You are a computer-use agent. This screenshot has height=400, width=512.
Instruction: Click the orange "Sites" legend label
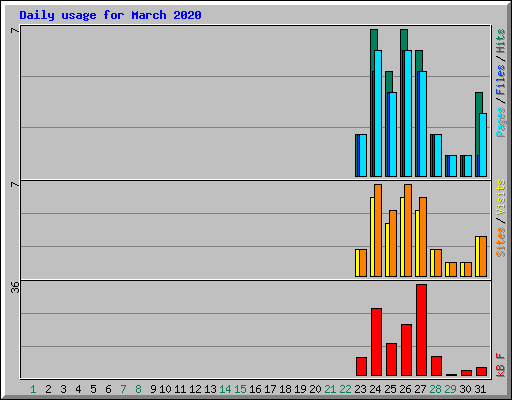(500, 242)
